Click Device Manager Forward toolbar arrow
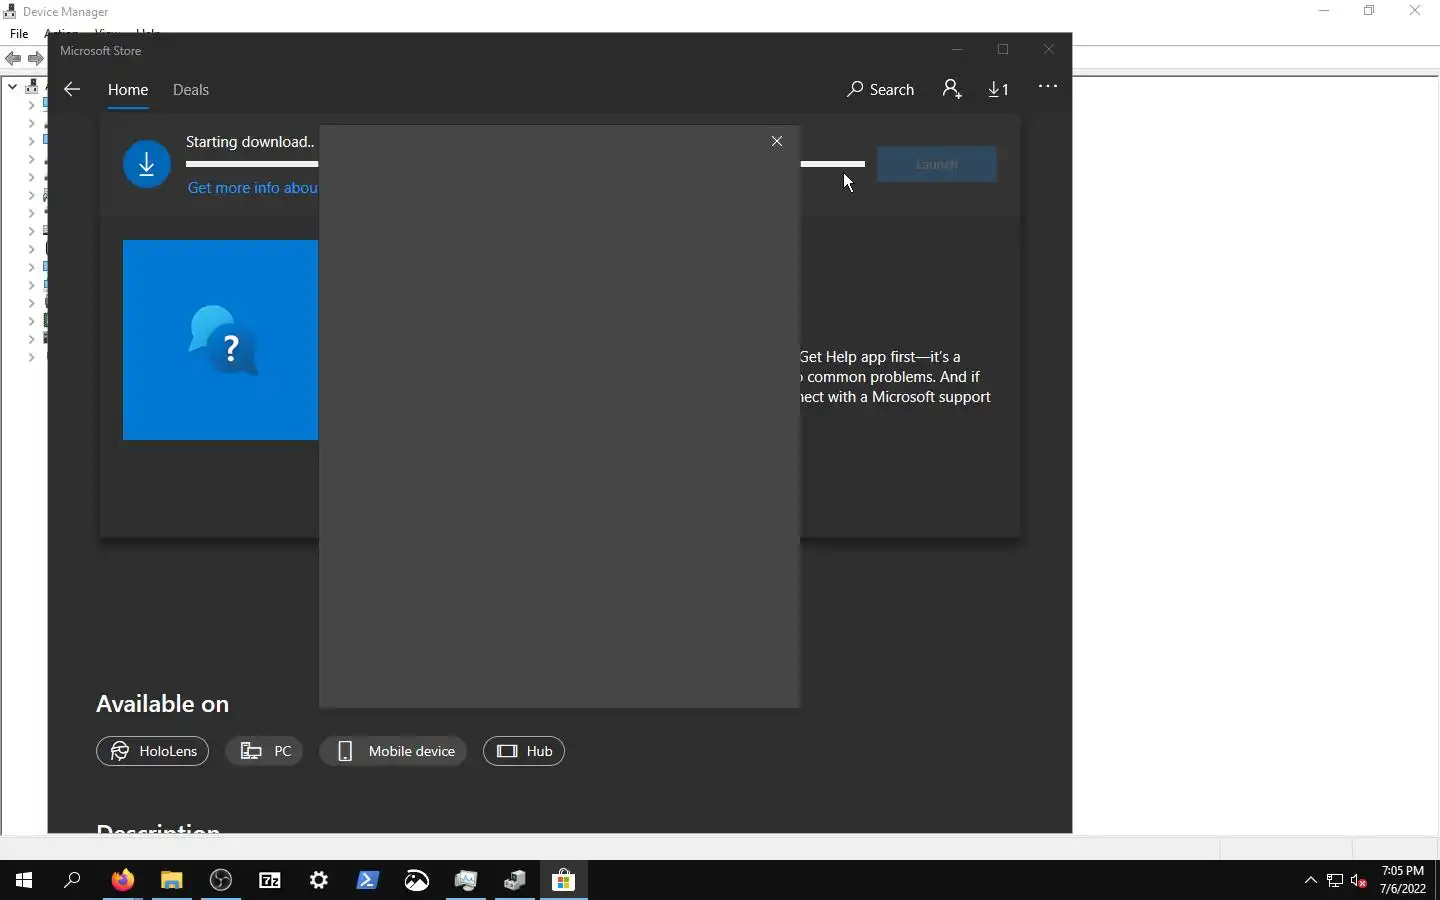This screenshot has width=1440, height=900. coord(36,59)
